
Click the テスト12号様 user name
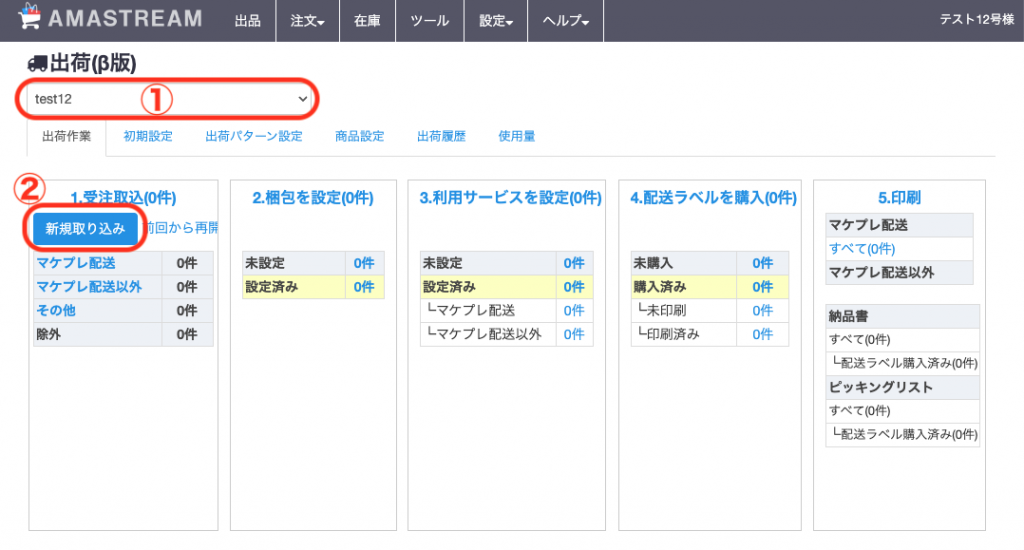point(976,20)
